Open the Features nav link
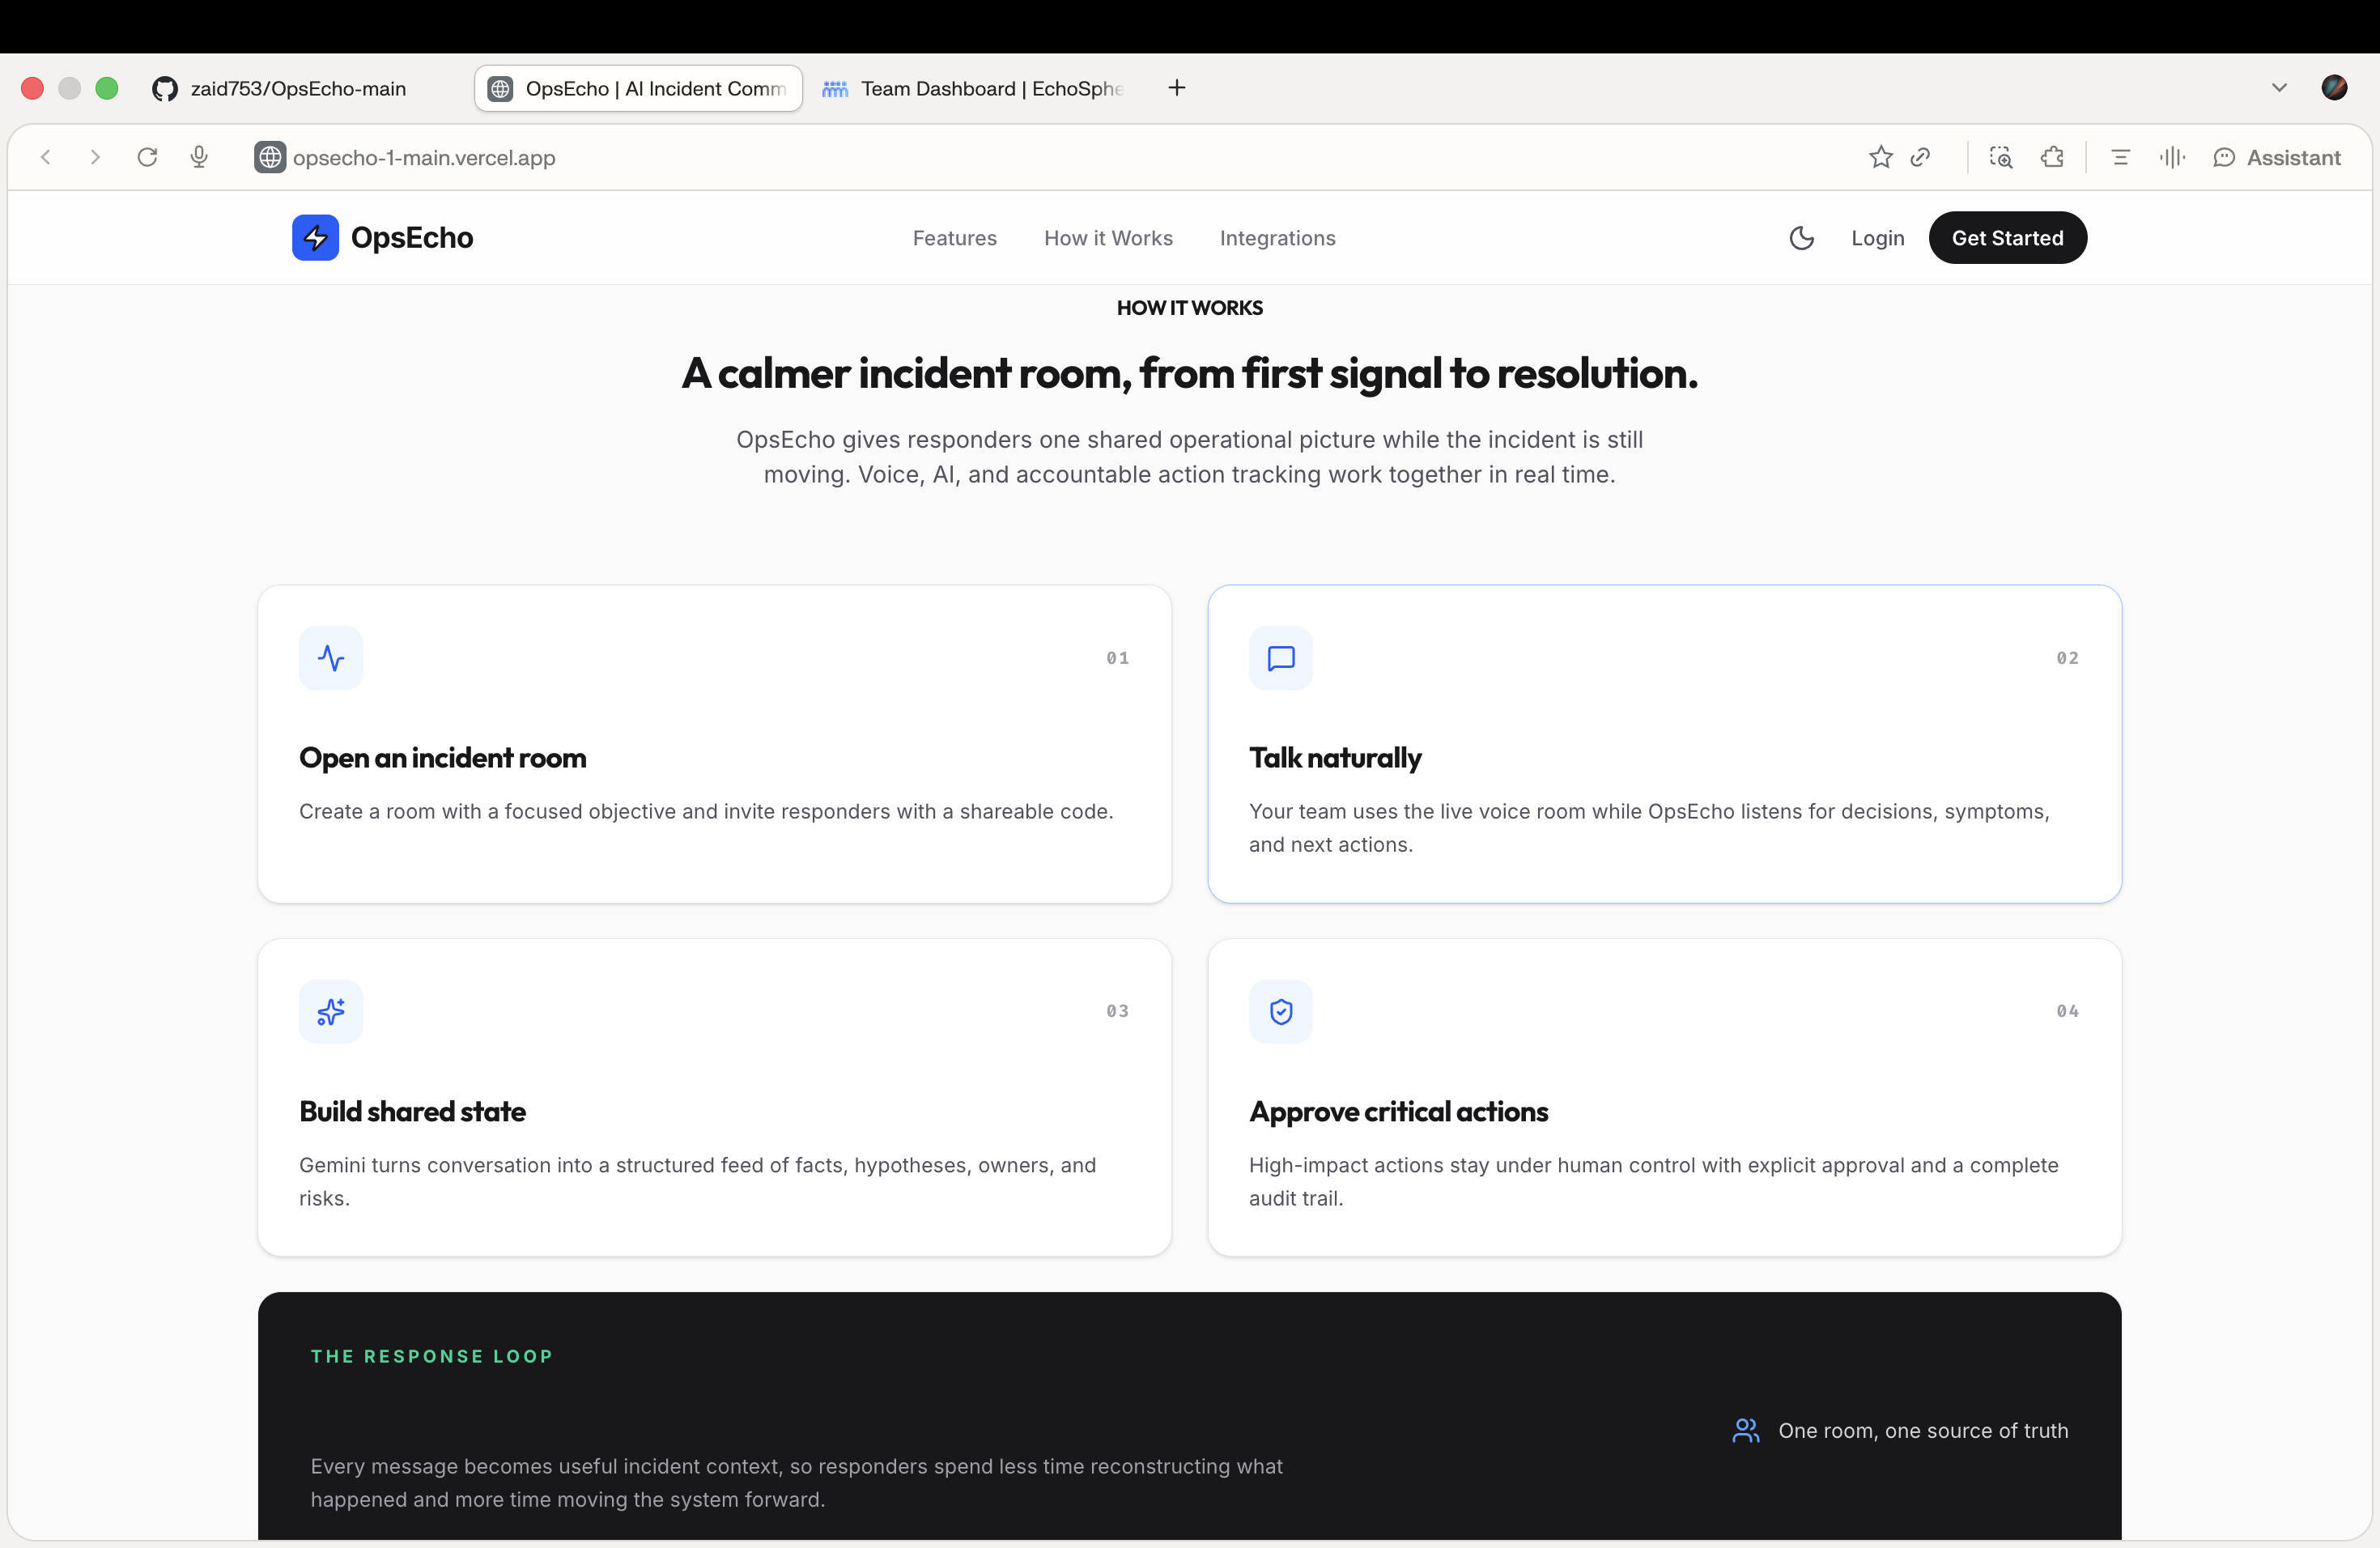This screenshot has width=2380, height=1548. pyautogui.click(x=954, y=238)
